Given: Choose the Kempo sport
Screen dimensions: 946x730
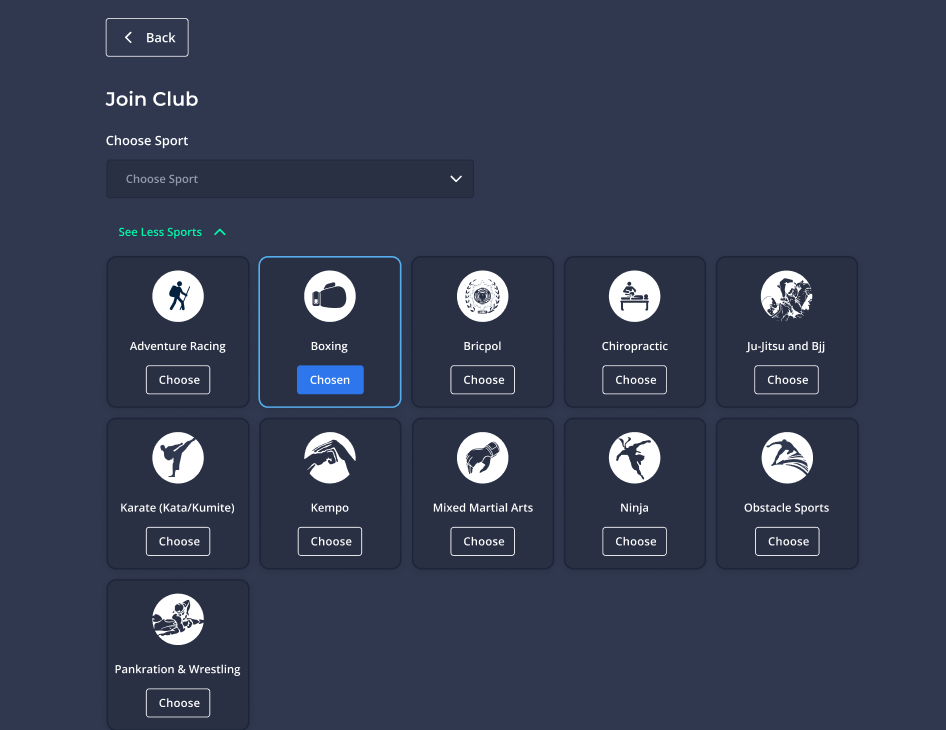Looking at the screenshot, I should [x=330, y=542].
